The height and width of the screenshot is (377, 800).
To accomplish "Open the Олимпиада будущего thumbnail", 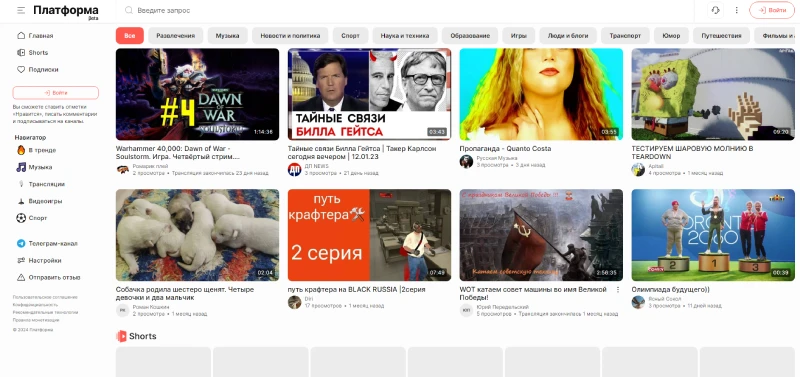I will tap(713, 235).
